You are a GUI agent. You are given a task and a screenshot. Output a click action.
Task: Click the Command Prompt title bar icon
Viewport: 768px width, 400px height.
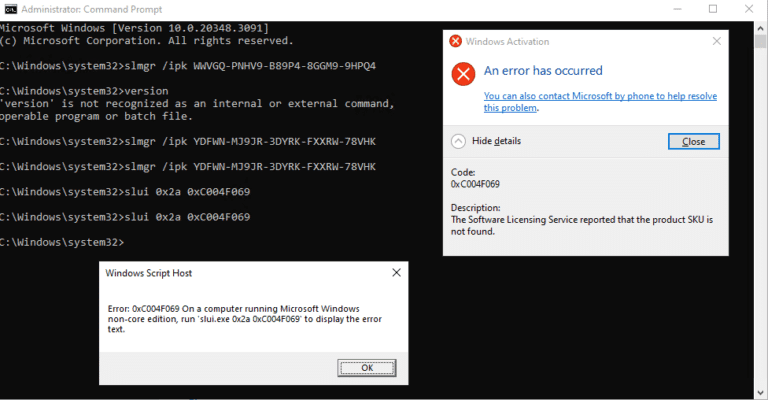(10, 9)
